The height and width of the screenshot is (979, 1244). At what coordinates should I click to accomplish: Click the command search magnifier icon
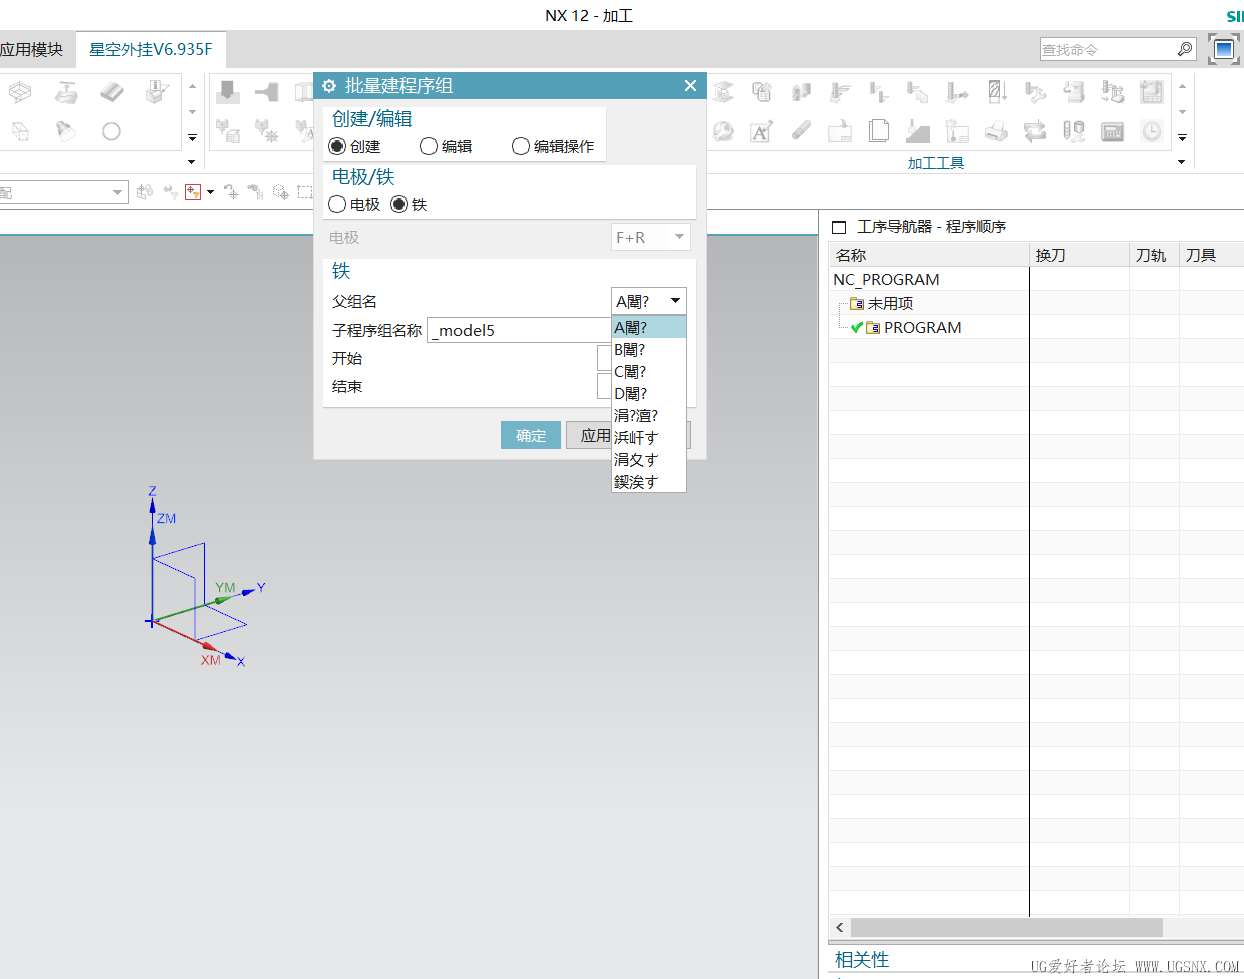tap(1185, 49)
